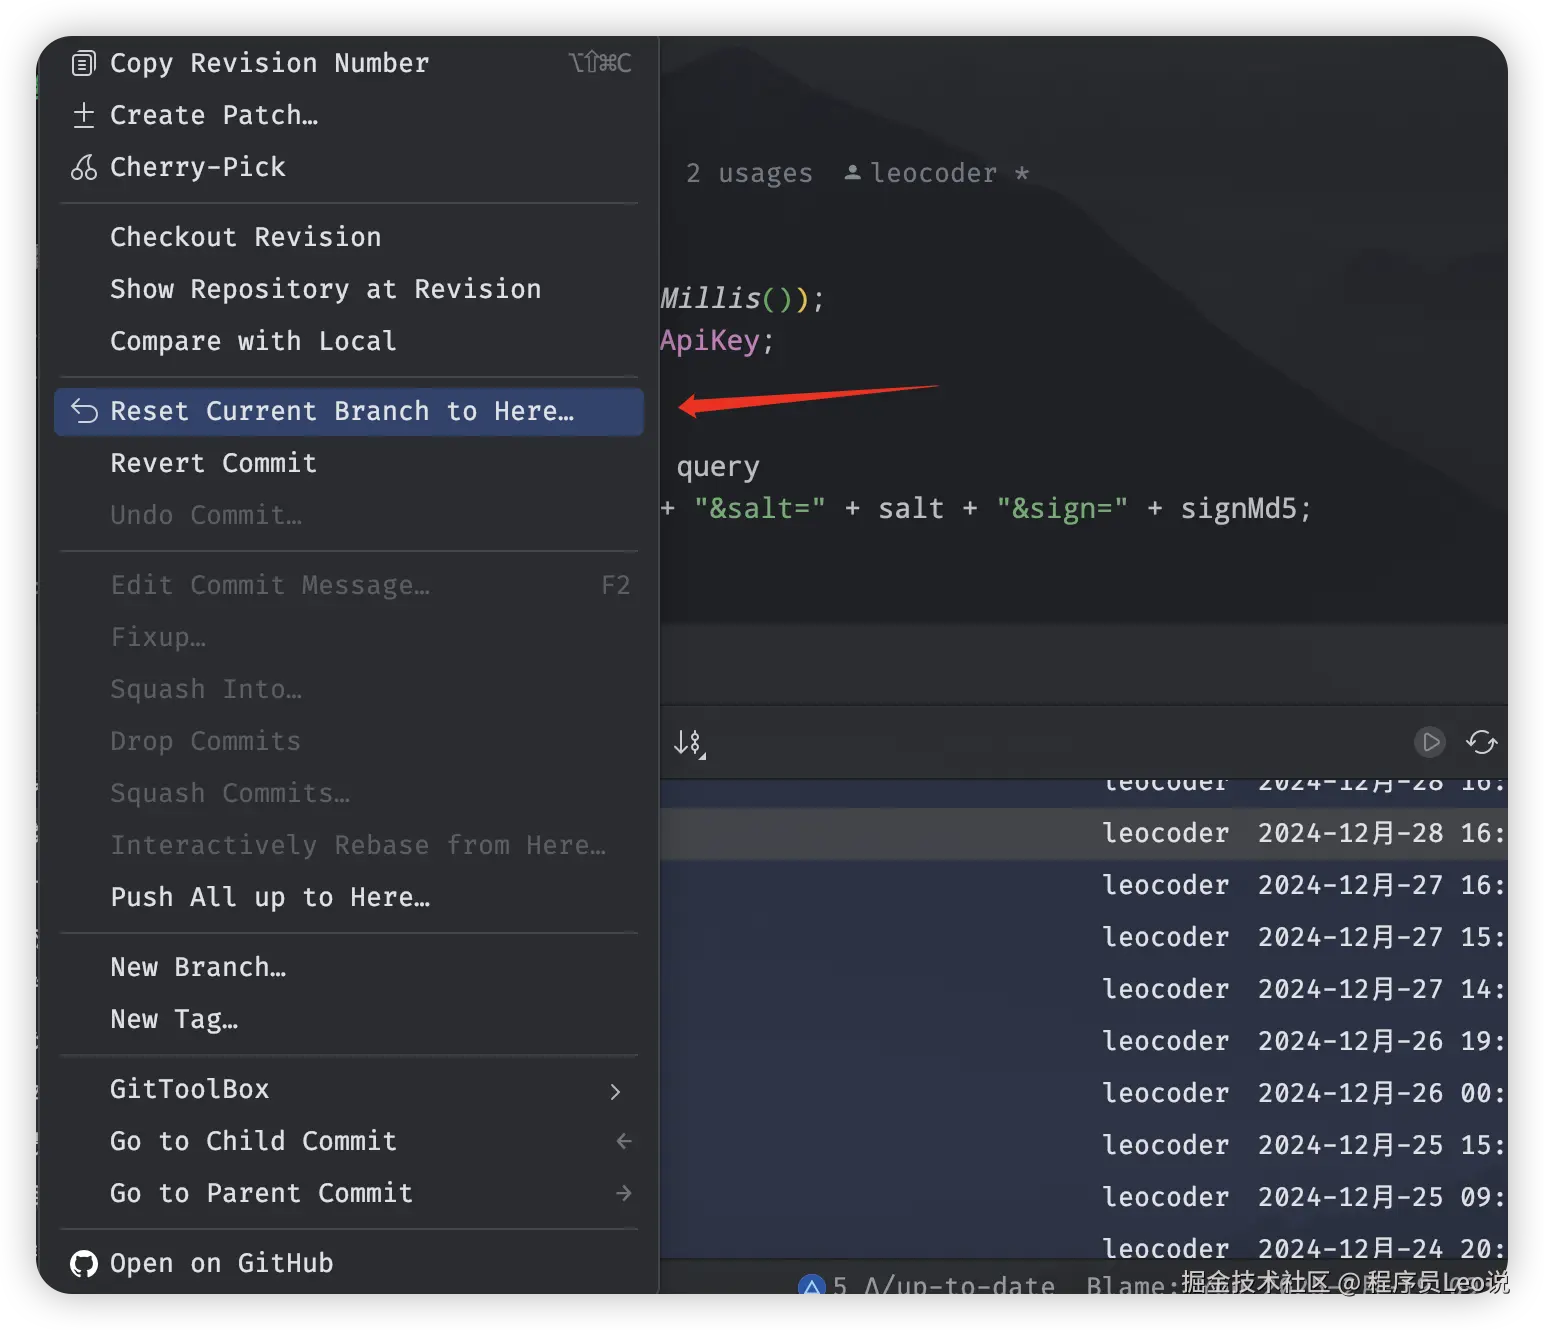The image size is (1544, 1330).
Task: Create a New Branch from menu
Action: pyautogui.click(x=198, y=967)
